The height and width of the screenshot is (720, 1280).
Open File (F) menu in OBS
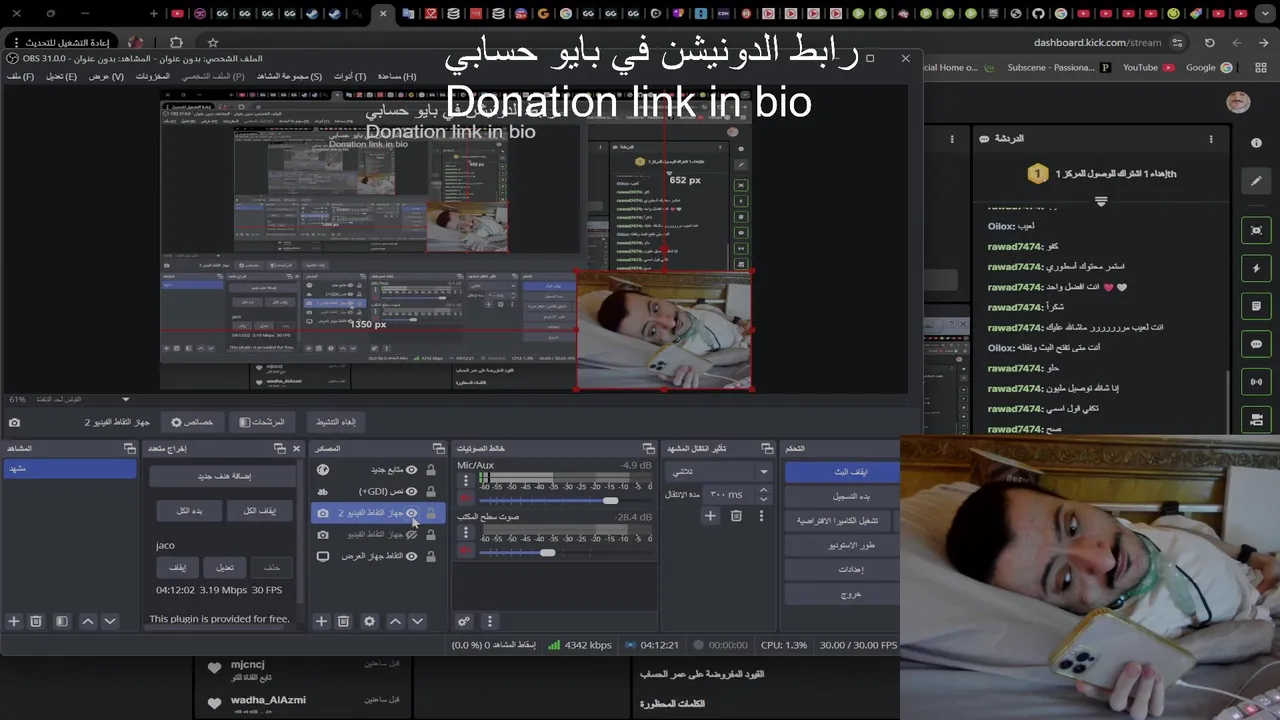pyautogui.click(x=20, y=76)
